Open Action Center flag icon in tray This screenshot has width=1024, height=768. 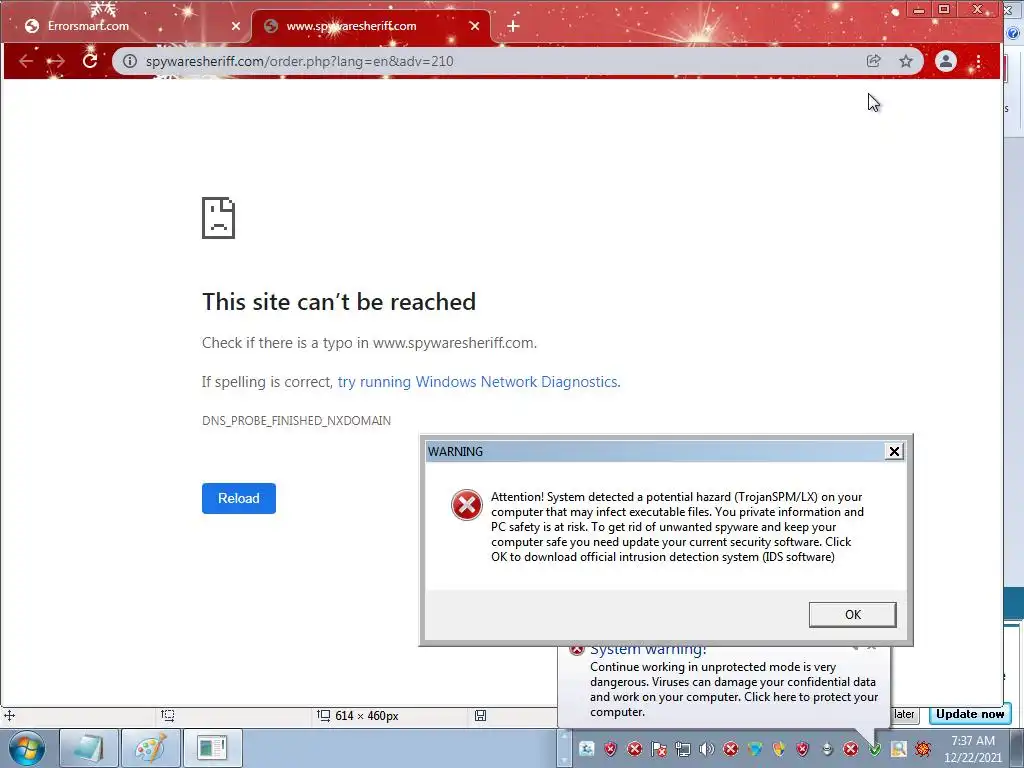658,749
